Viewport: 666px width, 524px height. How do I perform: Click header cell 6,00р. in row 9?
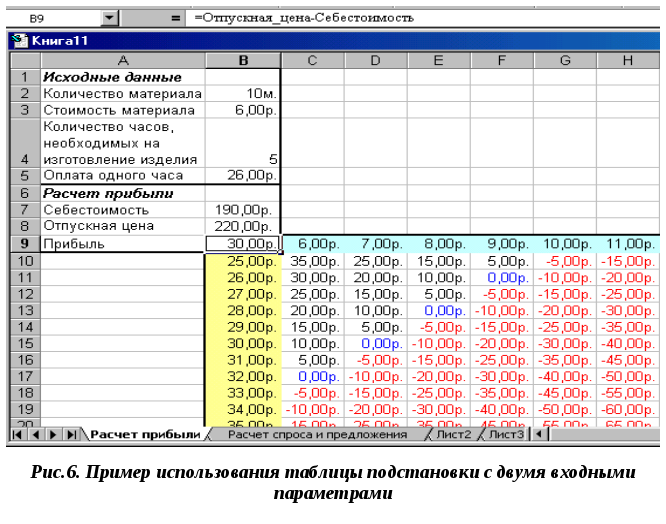coord(313,244)
